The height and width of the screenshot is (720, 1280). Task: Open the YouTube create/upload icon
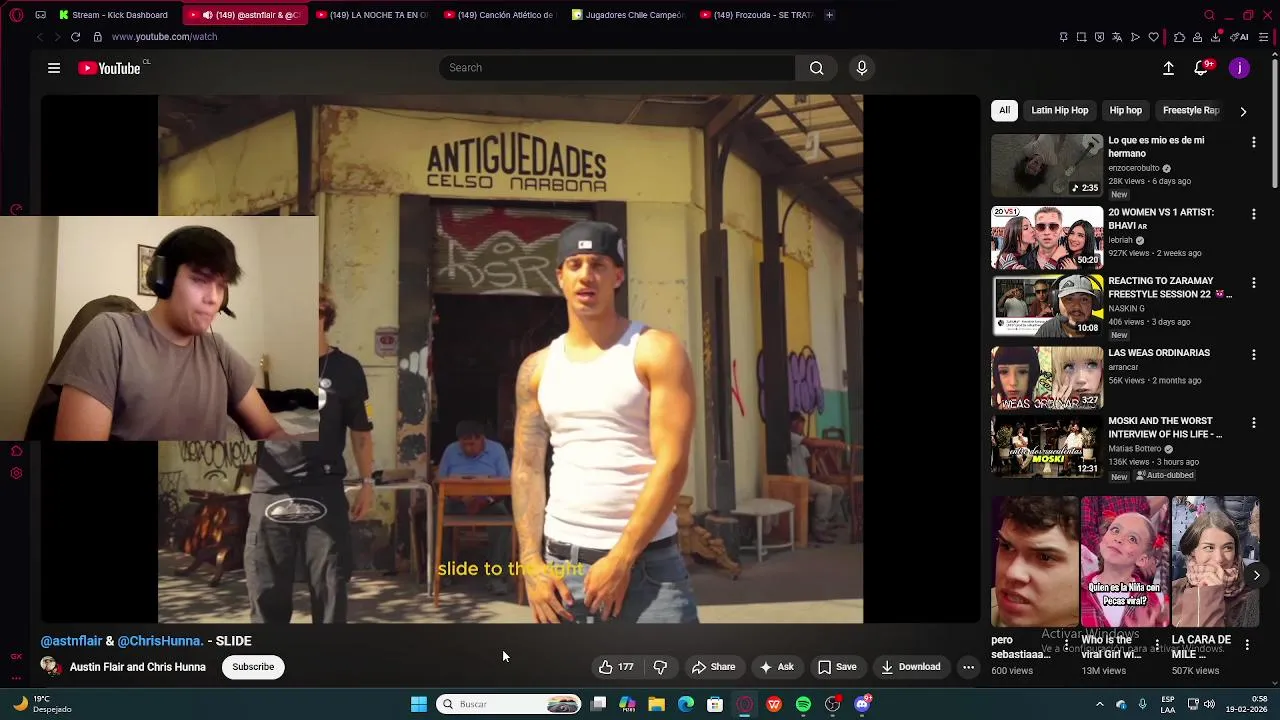1168,68
